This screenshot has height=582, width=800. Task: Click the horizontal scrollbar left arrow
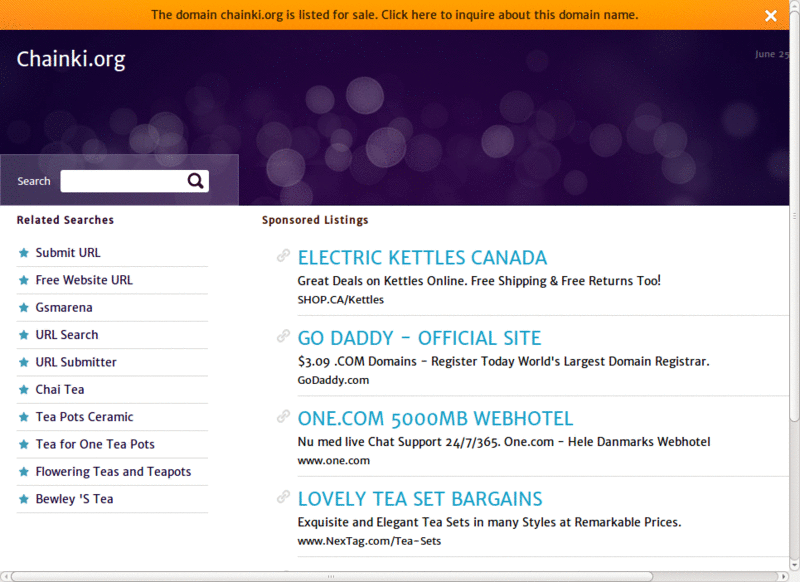(5, 576)
